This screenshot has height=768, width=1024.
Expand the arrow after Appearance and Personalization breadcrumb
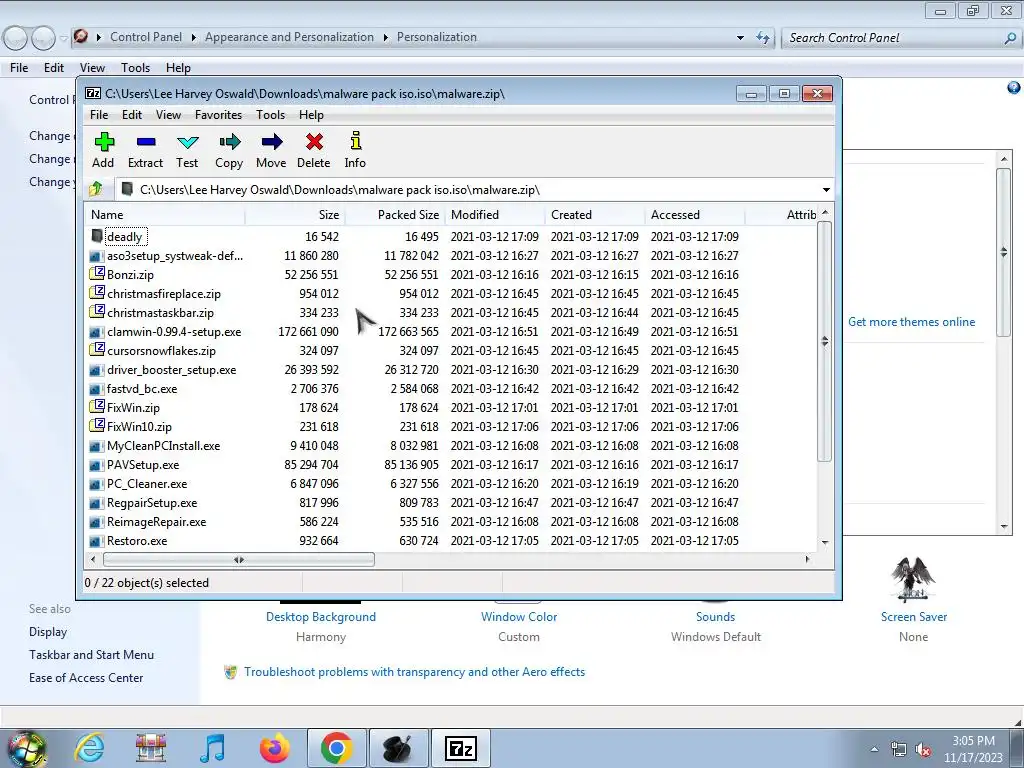[x=385, y=37]
